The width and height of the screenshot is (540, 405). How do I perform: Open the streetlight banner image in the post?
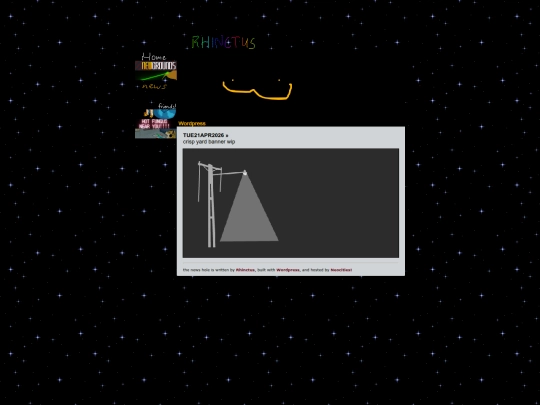click(291, 203)
